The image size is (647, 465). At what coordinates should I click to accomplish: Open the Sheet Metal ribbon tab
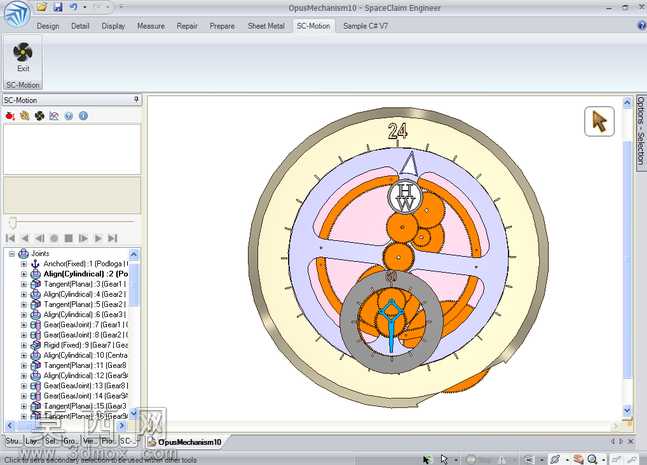(x=266, y=26)
